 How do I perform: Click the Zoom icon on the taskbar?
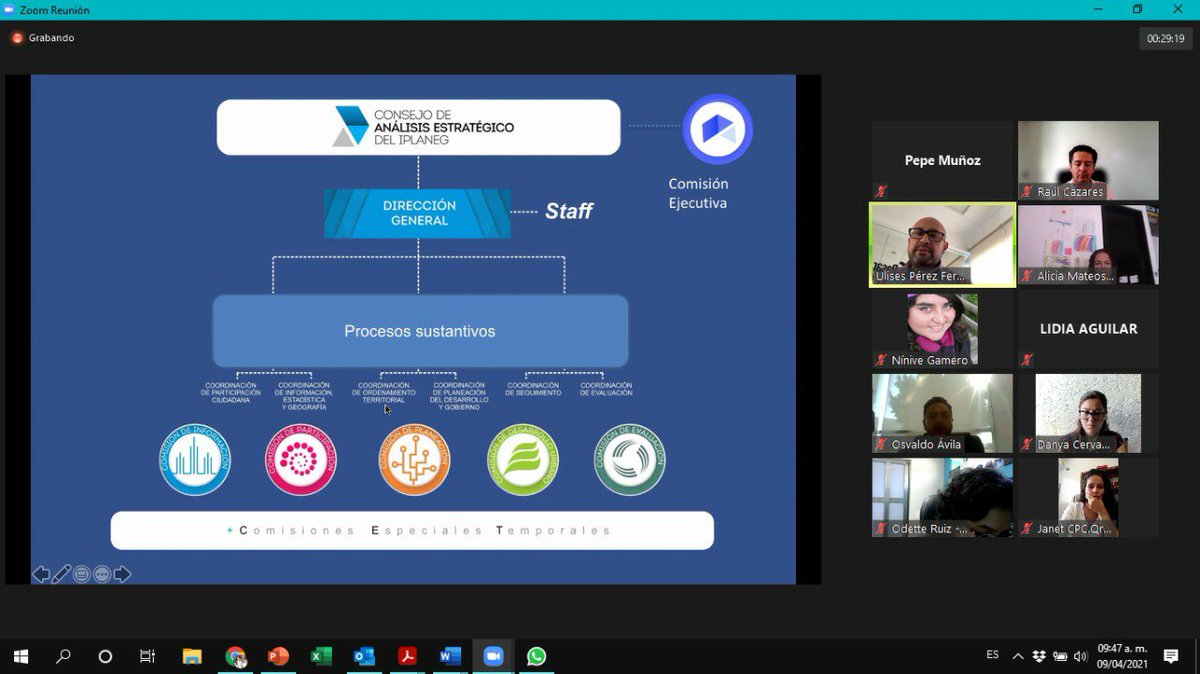[x=493, y=656]
